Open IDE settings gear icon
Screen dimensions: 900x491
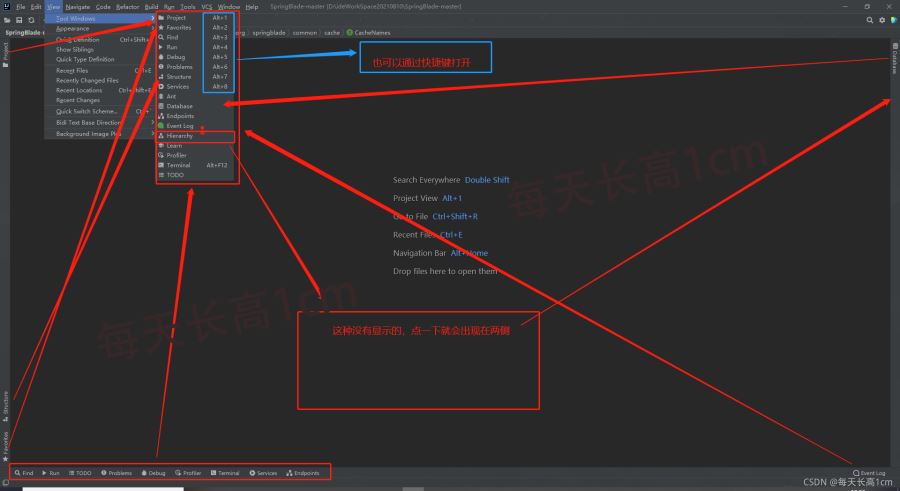[x=881, y=19]
